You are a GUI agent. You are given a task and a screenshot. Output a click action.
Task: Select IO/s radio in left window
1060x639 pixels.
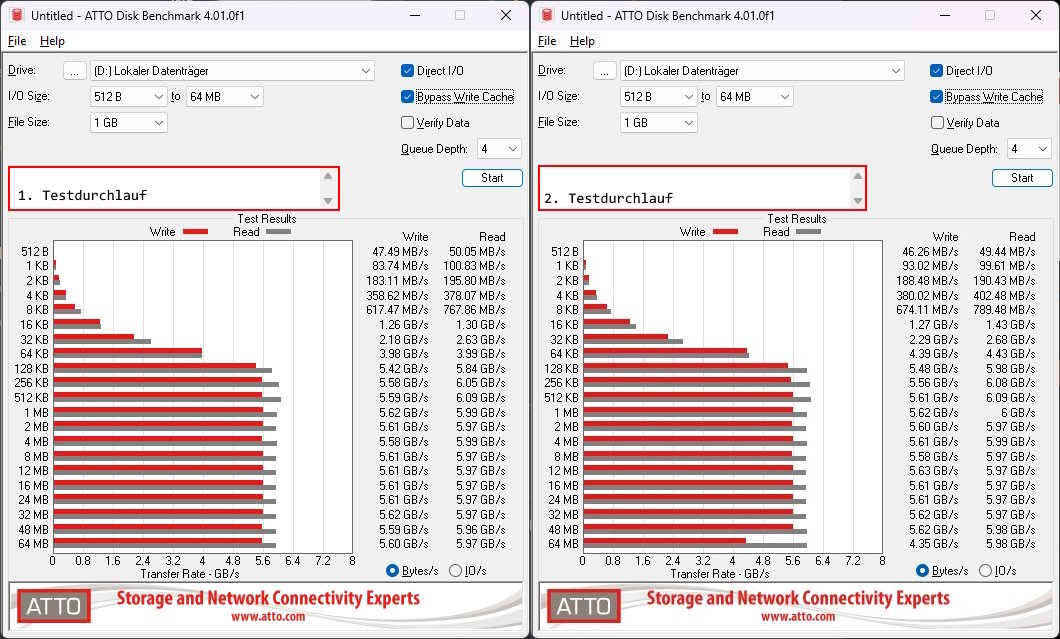(456, 571)
